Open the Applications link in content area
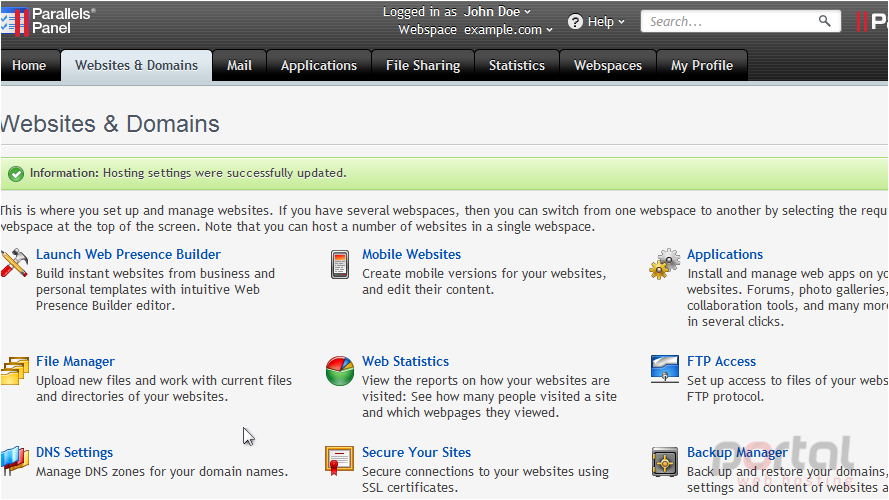The image size is (889, 500). tap(725, 255)
